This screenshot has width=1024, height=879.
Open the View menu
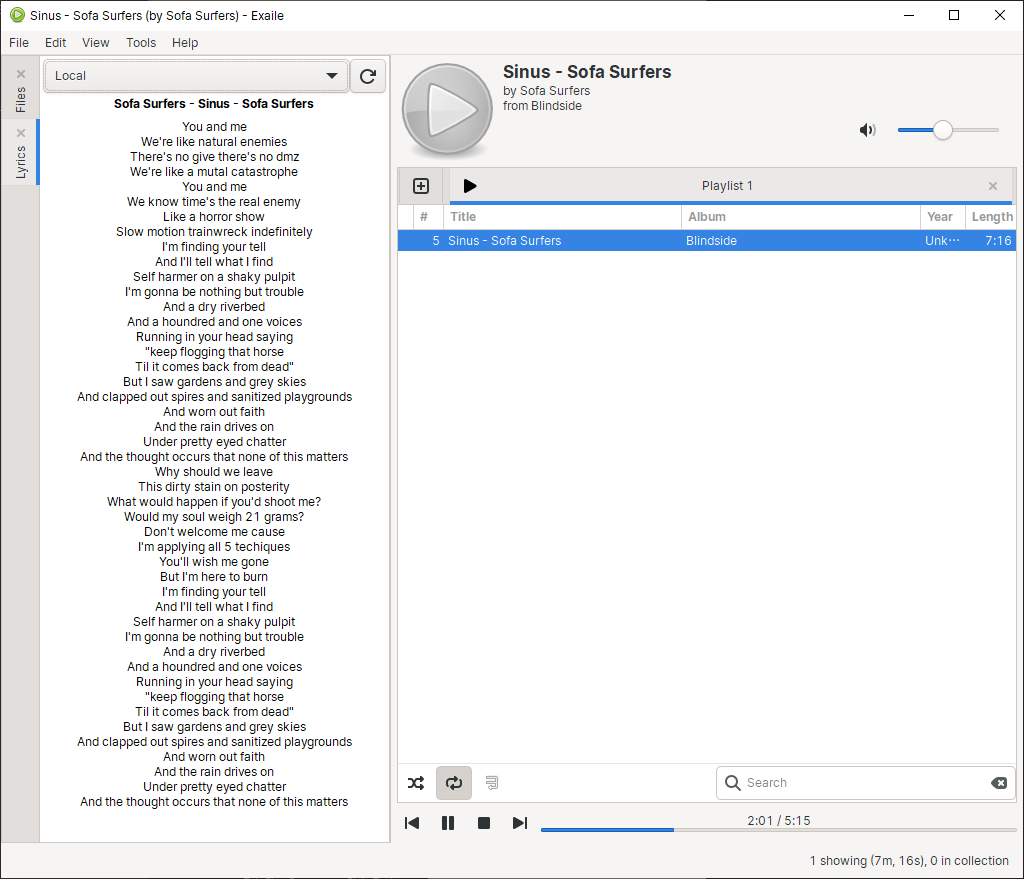click(x=95, y=42)
